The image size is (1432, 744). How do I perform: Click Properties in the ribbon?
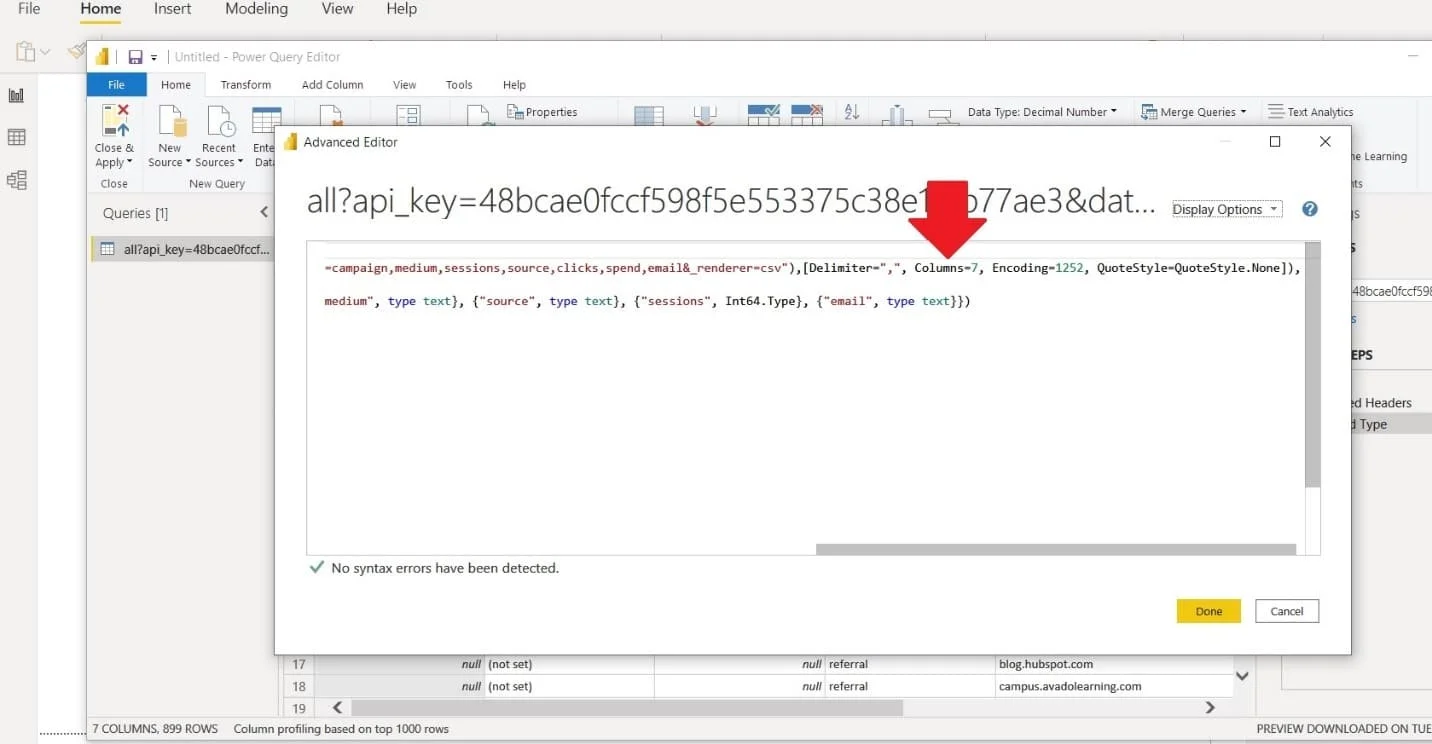542,112
